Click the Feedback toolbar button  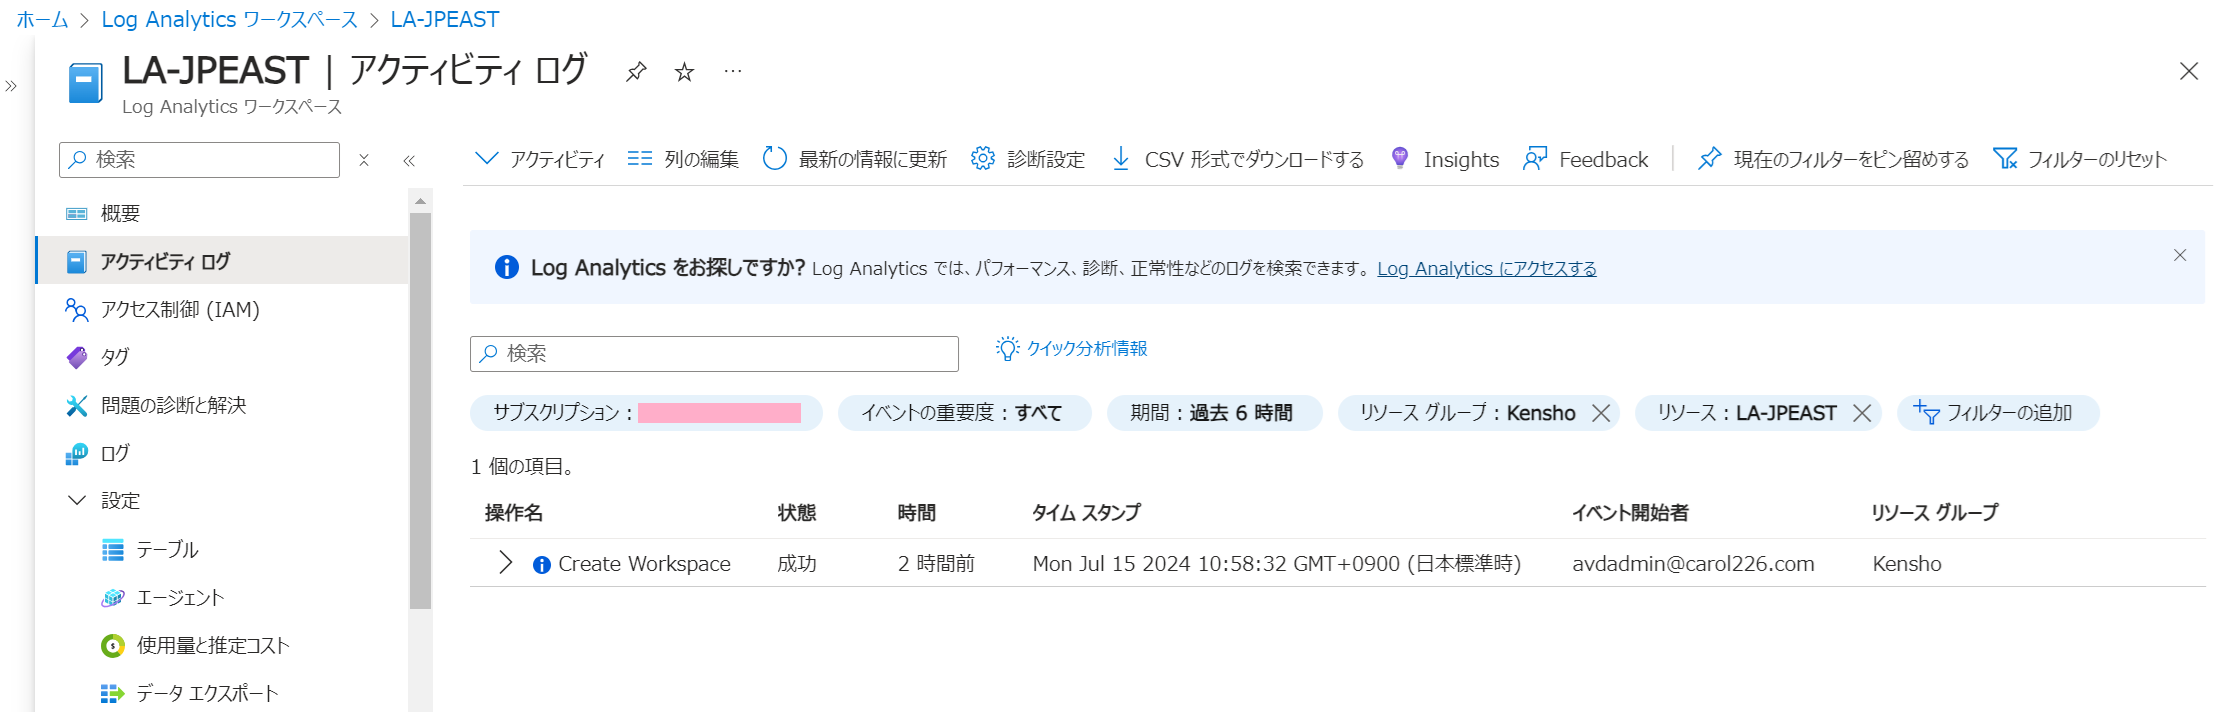tap(1585, 159)
